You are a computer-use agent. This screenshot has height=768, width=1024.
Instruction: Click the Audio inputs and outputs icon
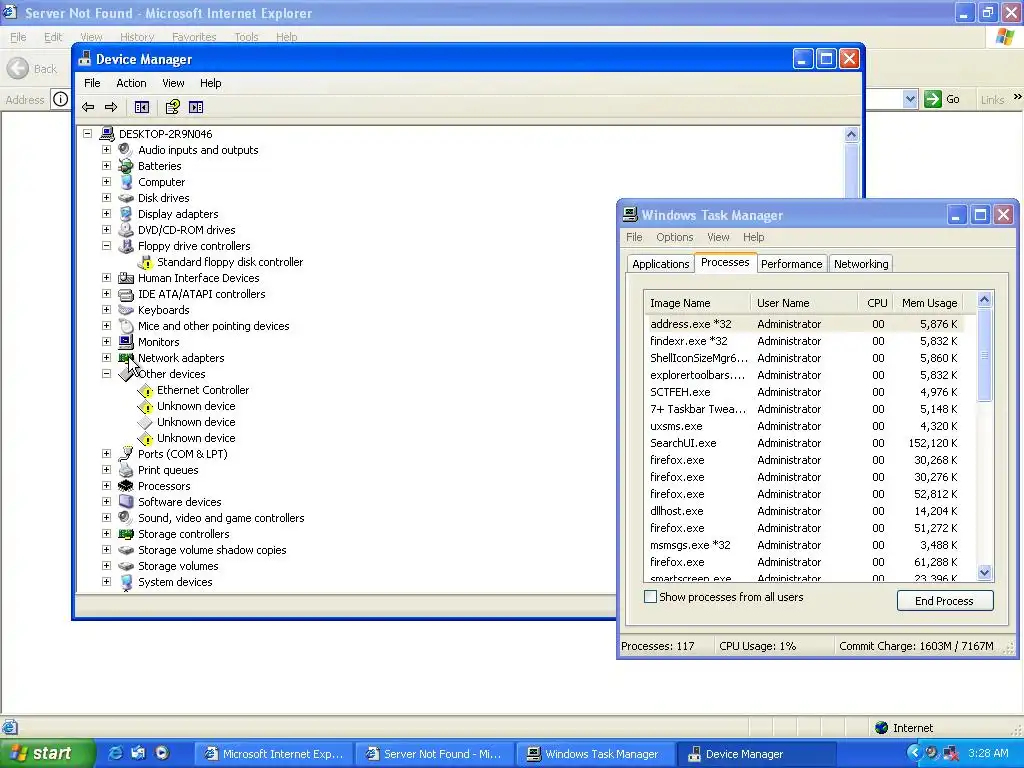[126, 150]
